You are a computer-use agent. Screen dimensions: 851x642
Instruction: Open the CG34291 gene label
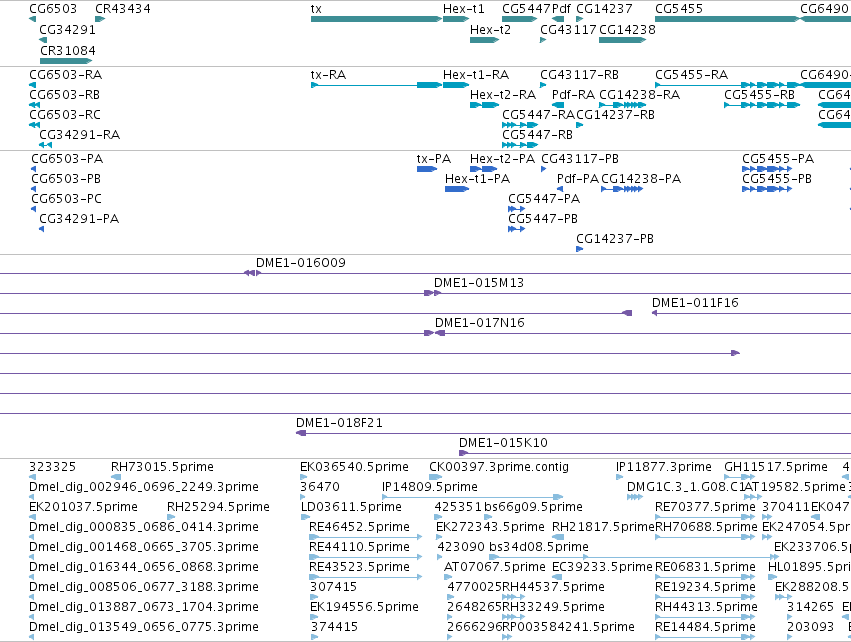click(67, 30)
